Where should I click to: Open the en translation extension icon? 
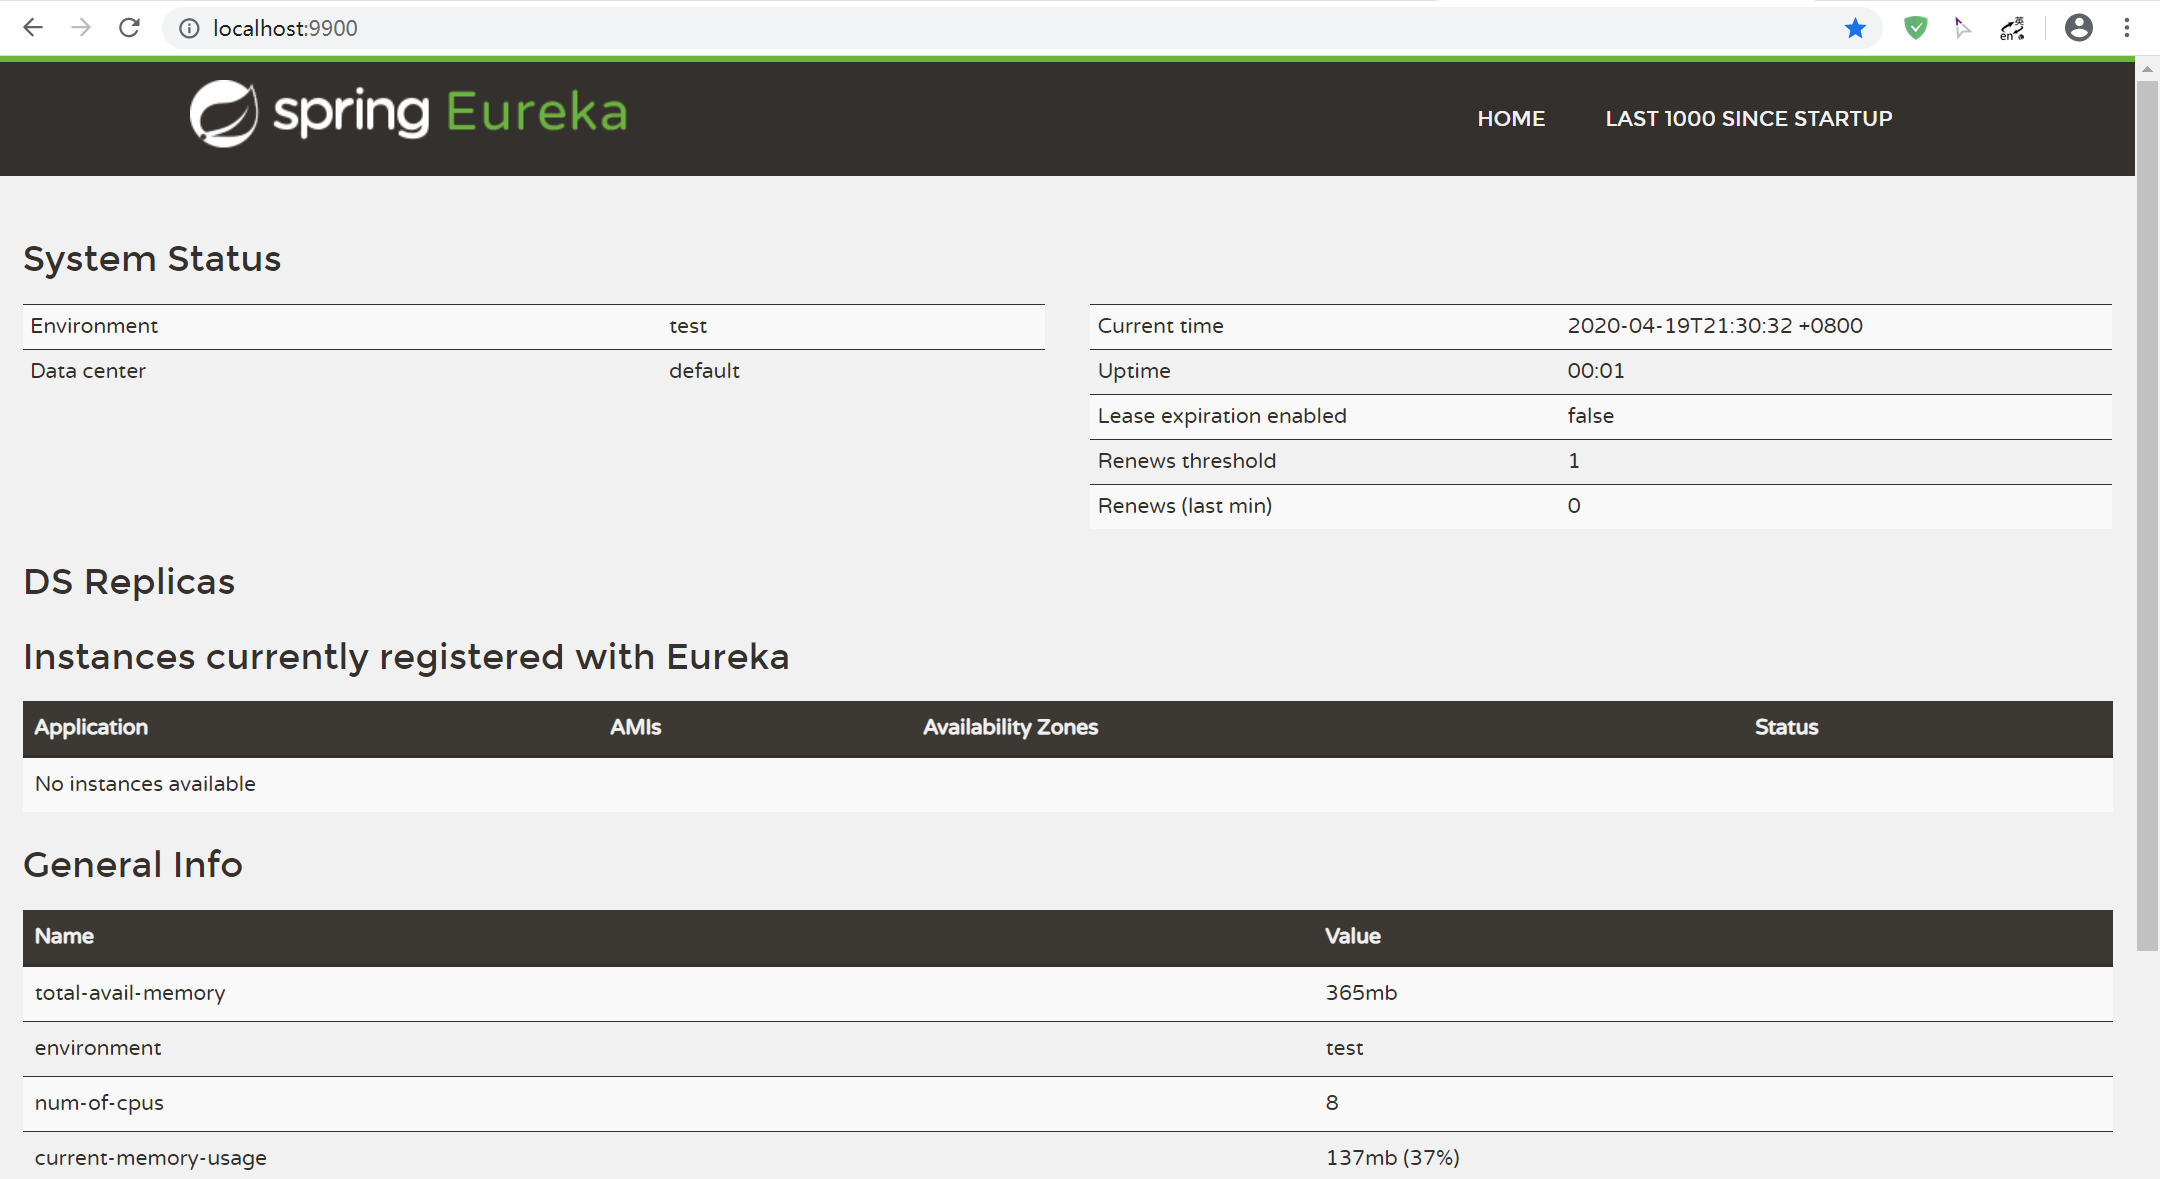2012,28
